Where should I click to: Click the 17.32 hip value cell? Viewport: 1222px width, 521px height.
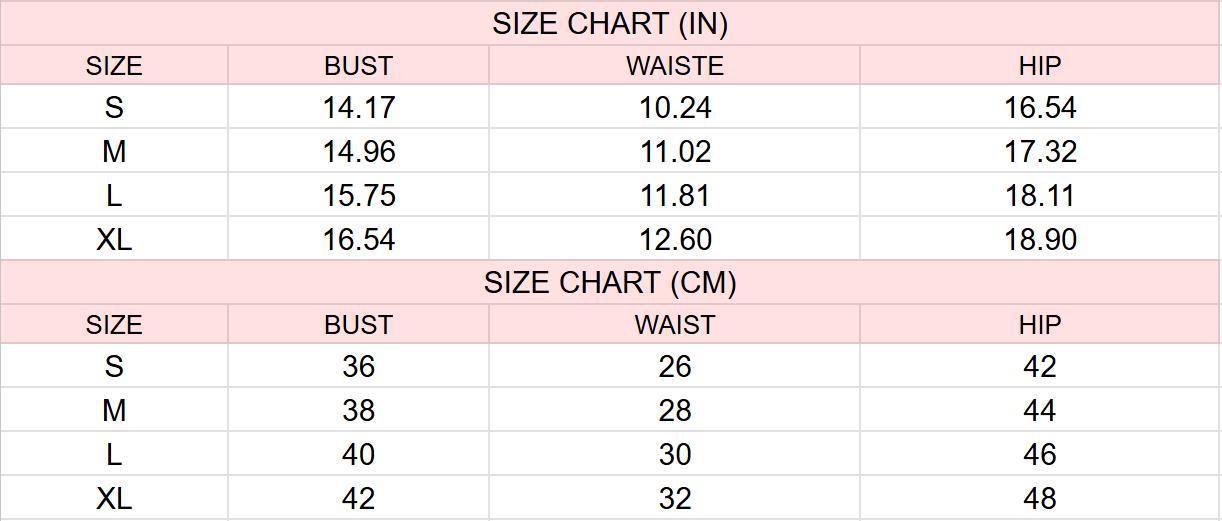[x=1040, y=151]
